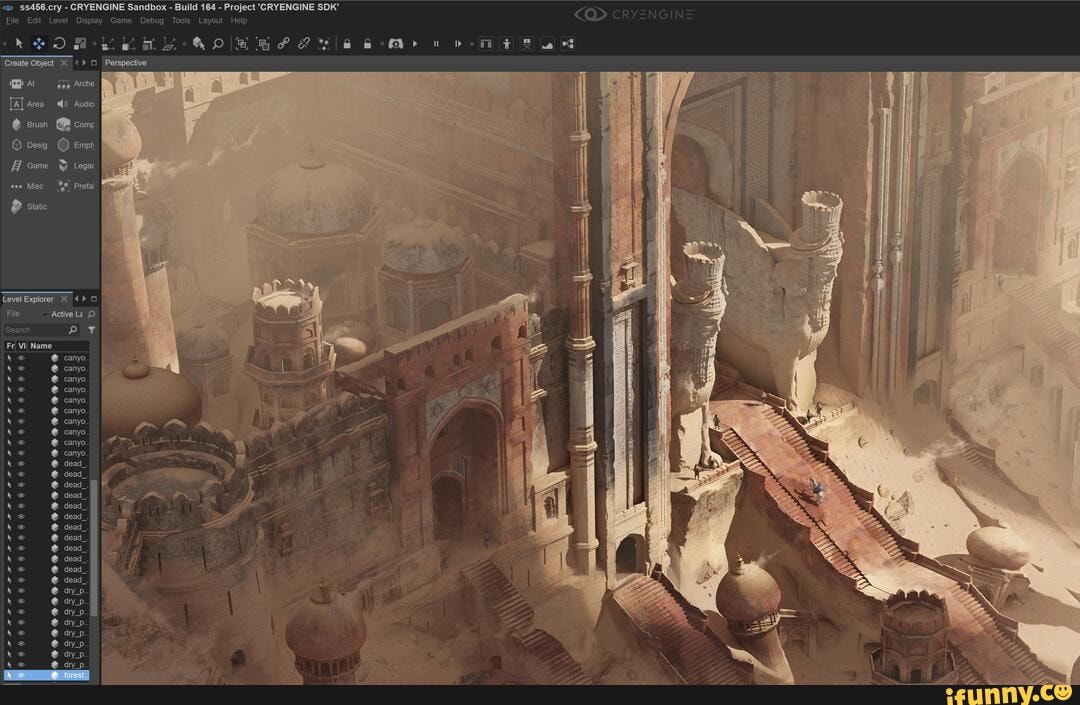Open the File menu in Level Explorer
Viewport: 1080px width, 705px height.
click(x=13, y=314)
